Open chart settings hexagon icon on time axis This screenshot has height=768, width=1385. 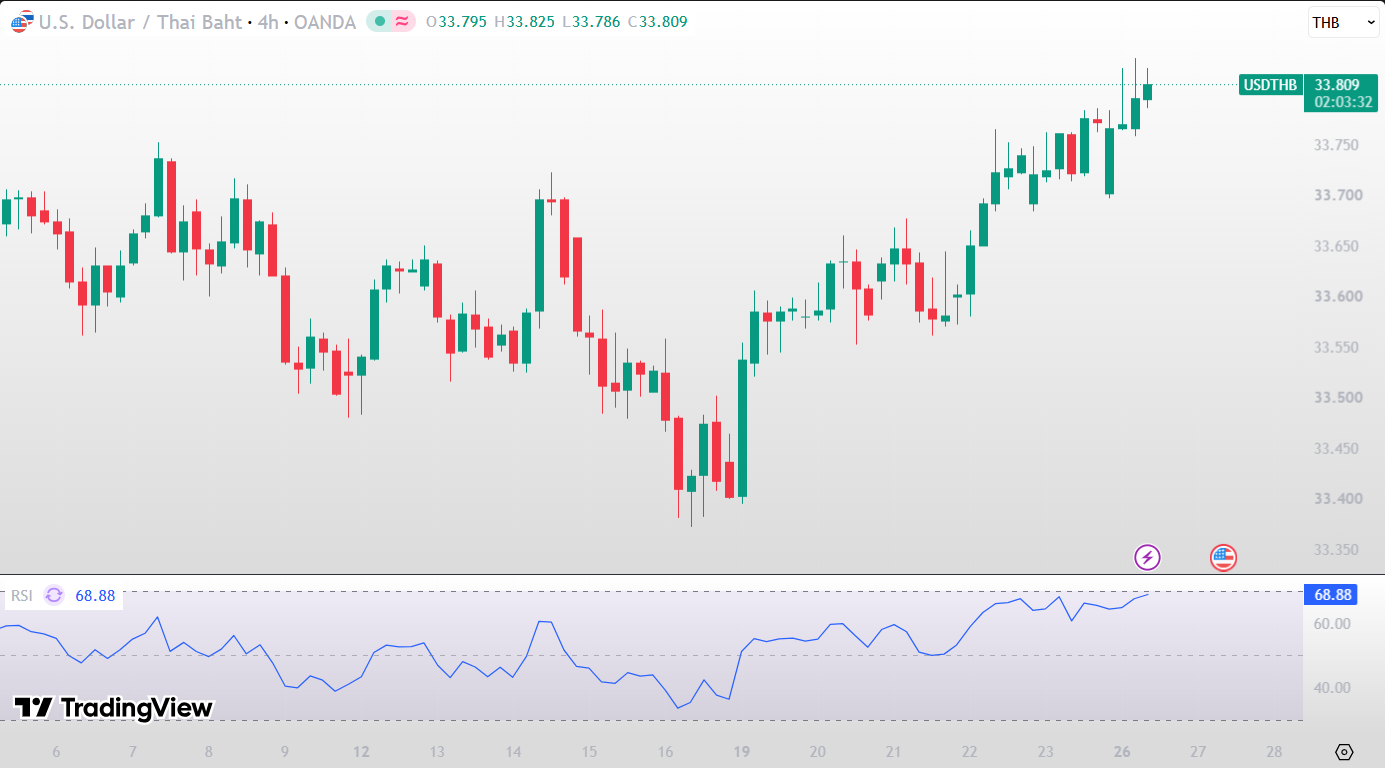pyautogui.click(x=1344, y=752)
